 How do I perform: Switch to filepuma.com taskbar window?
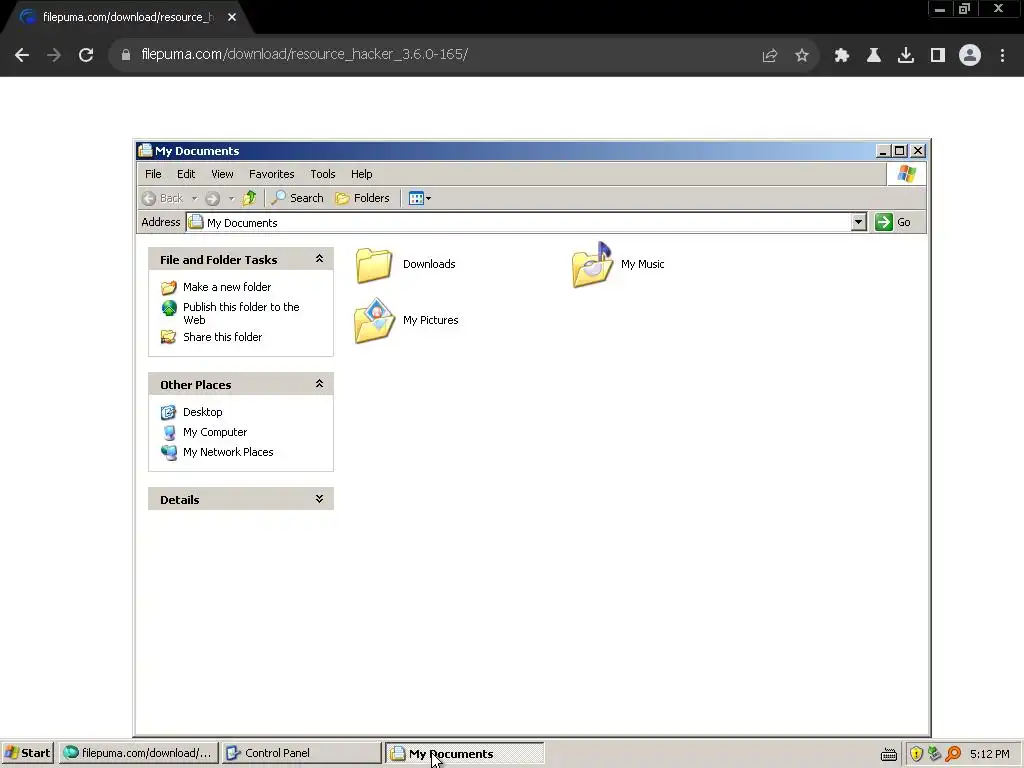(138, 753)
